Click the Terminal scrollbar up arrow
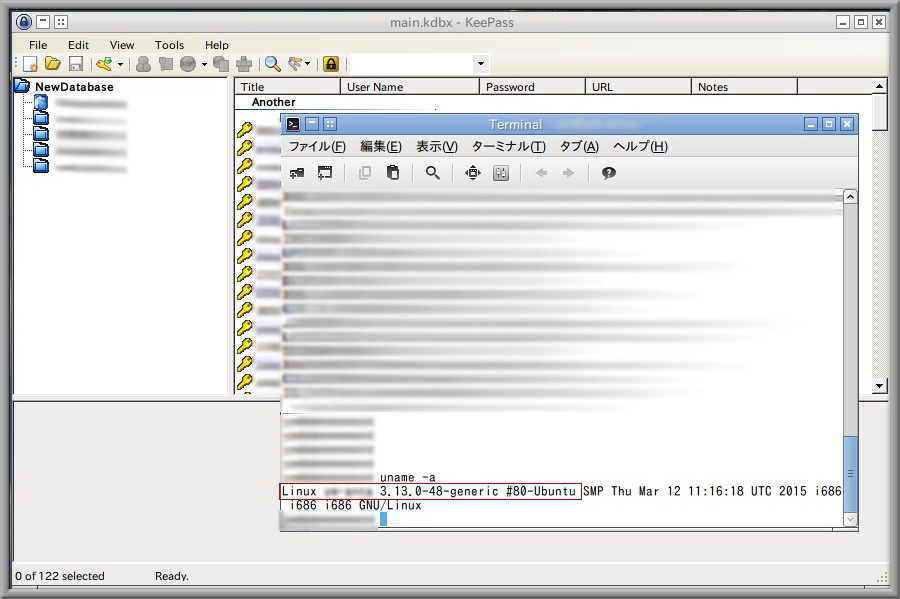 coord(850,197)
